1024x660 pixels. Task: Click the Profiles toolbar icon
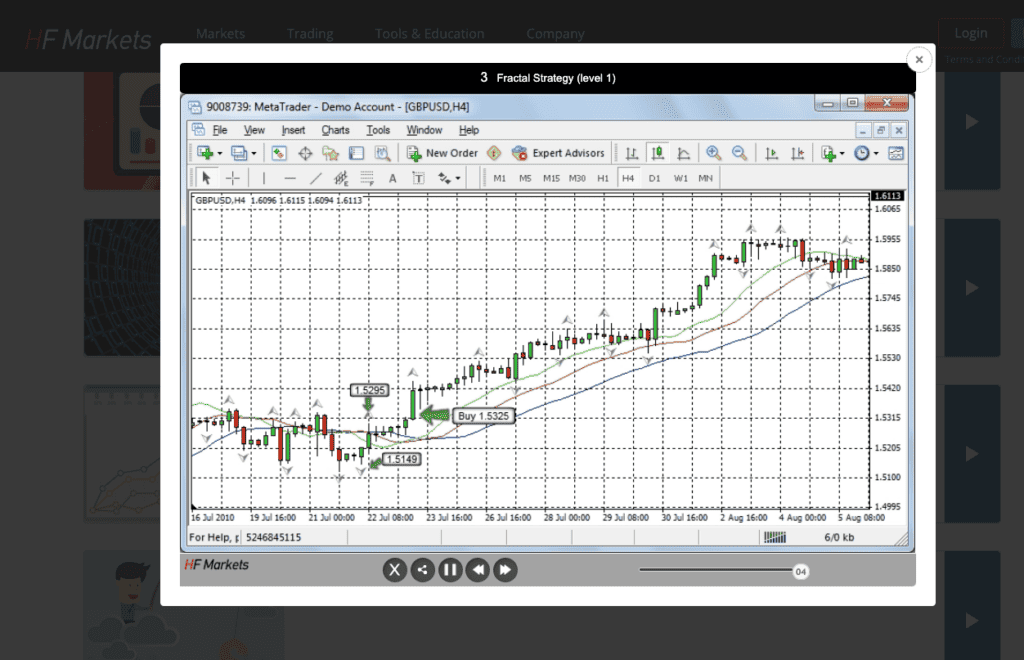239,153
